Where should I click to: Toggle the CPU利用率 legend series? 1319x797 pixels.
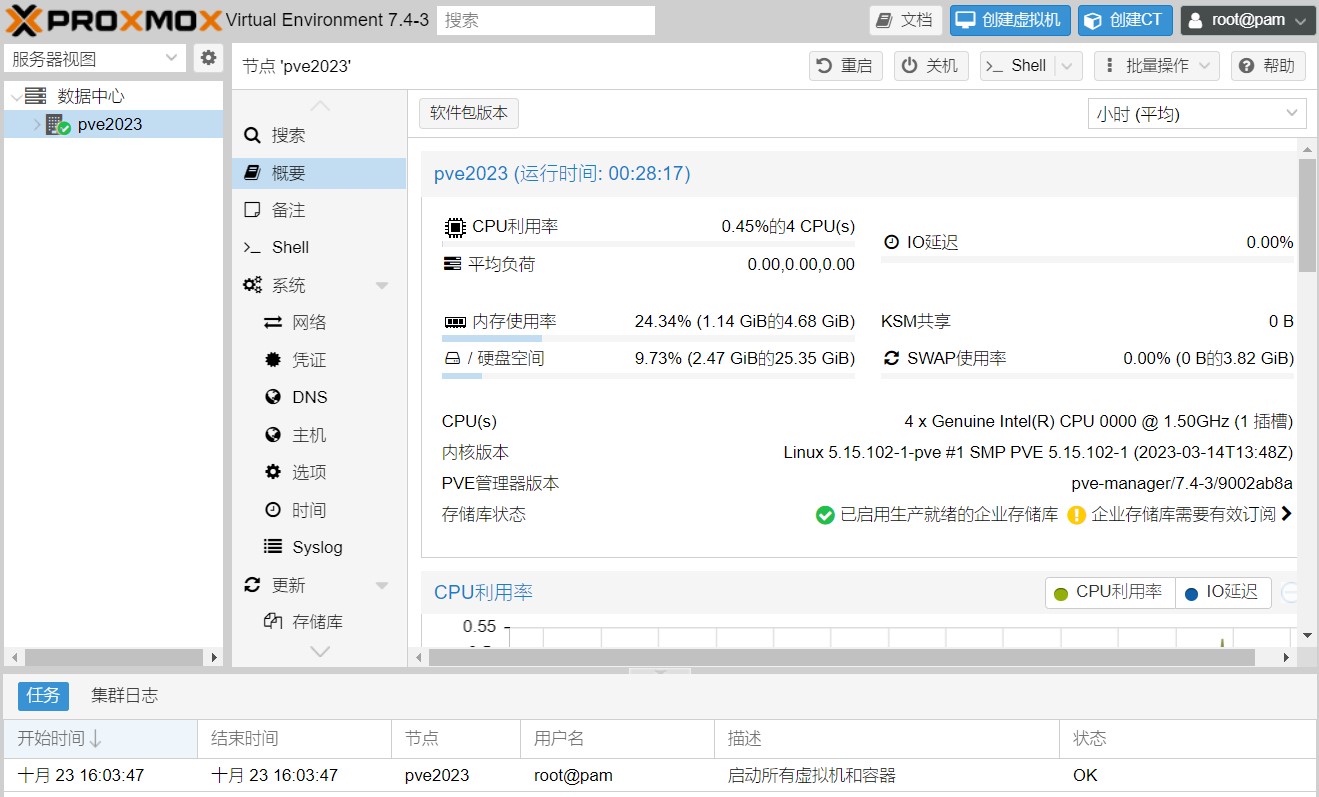click(x=1109, y=592)
